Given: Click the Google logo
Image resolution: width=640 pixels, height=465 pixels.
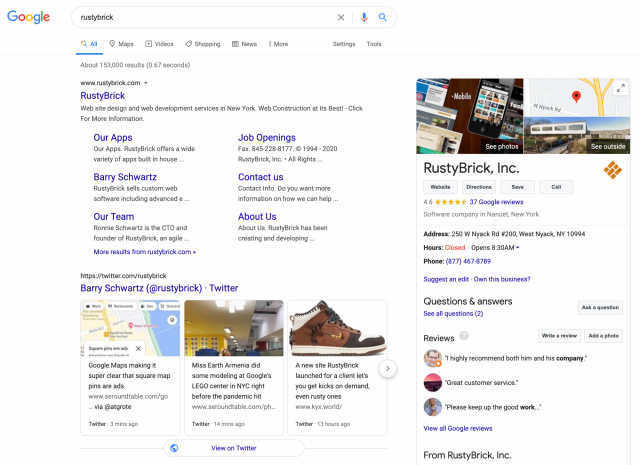Looking at the screenshot, I should (x=29, y=17).
